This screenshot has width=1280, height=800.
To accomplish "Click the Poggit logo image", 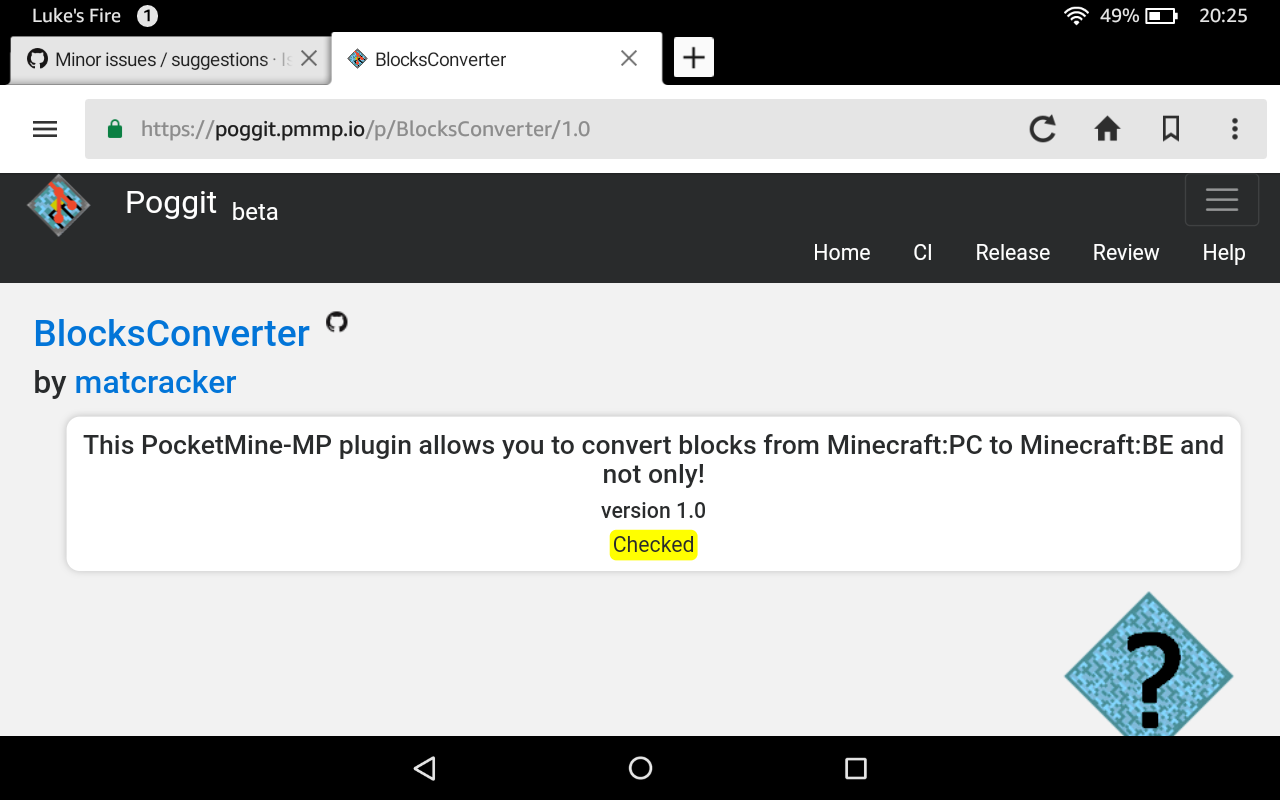I will 58,206.
